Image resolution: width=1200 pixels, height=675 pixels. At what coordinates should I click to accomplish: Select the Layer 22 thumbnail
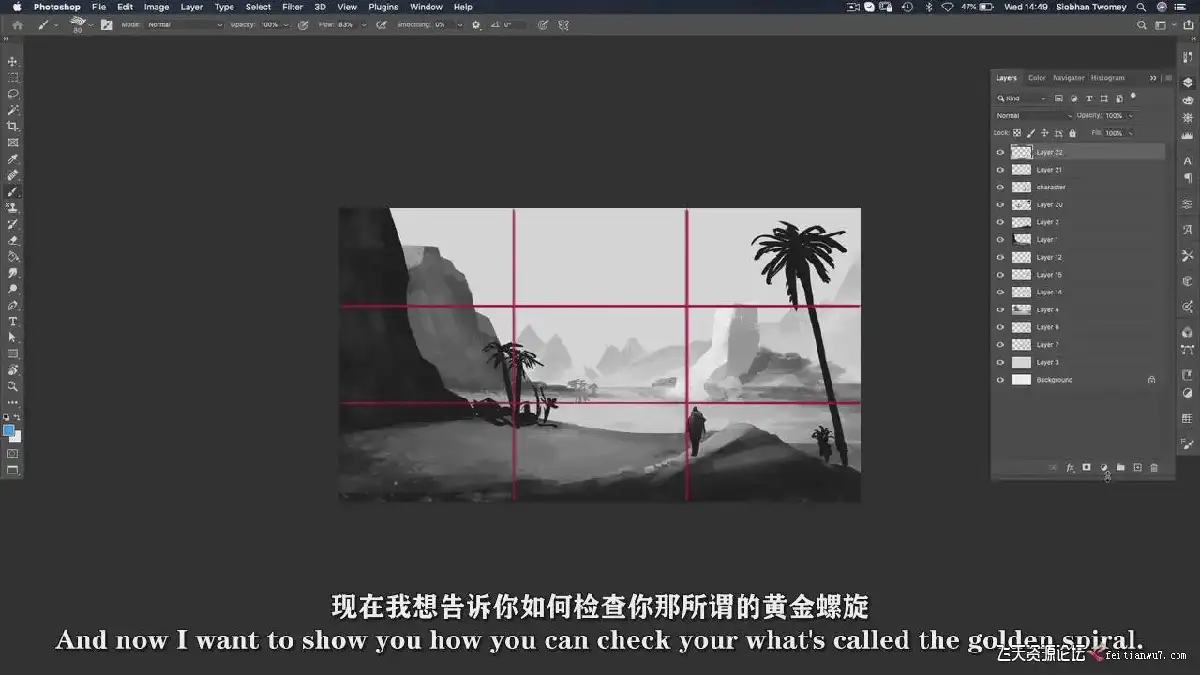1021,152
